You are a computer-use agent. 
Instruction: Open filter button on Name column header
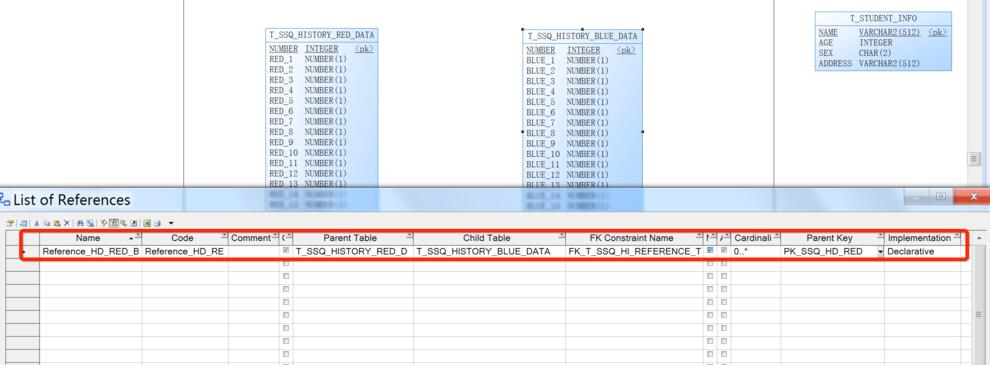tap(138, 236)
